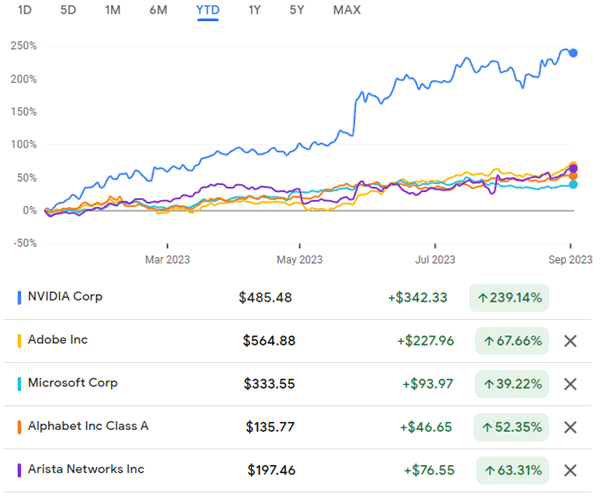Viewport: 602px width, 496px height.
Task: Click the cyan Microsoft endpoint dot on chart
Action: (x=573, y=185)
